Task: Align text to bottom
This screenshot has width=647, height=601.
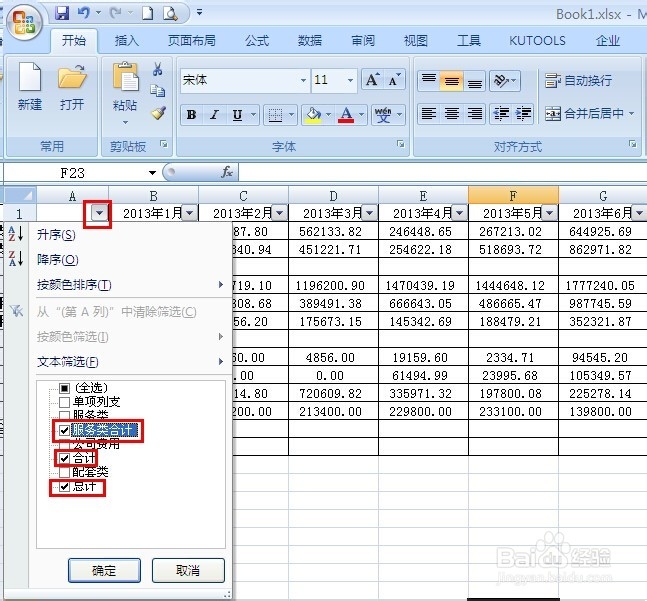Action: click(x=475, y=80)
